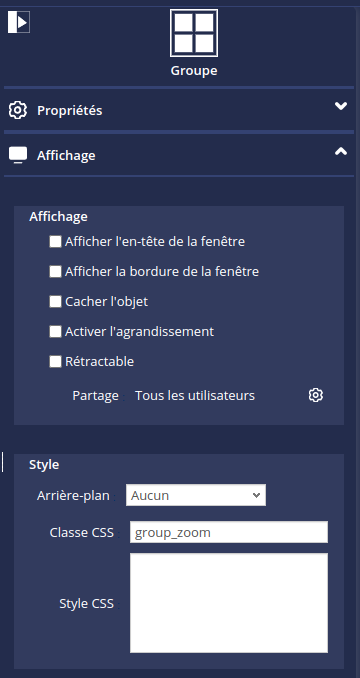The width and height of the screenshot is (360, 678).
Task: Click the Affichage fieldset title above the checkboxes
Action: 58,217
